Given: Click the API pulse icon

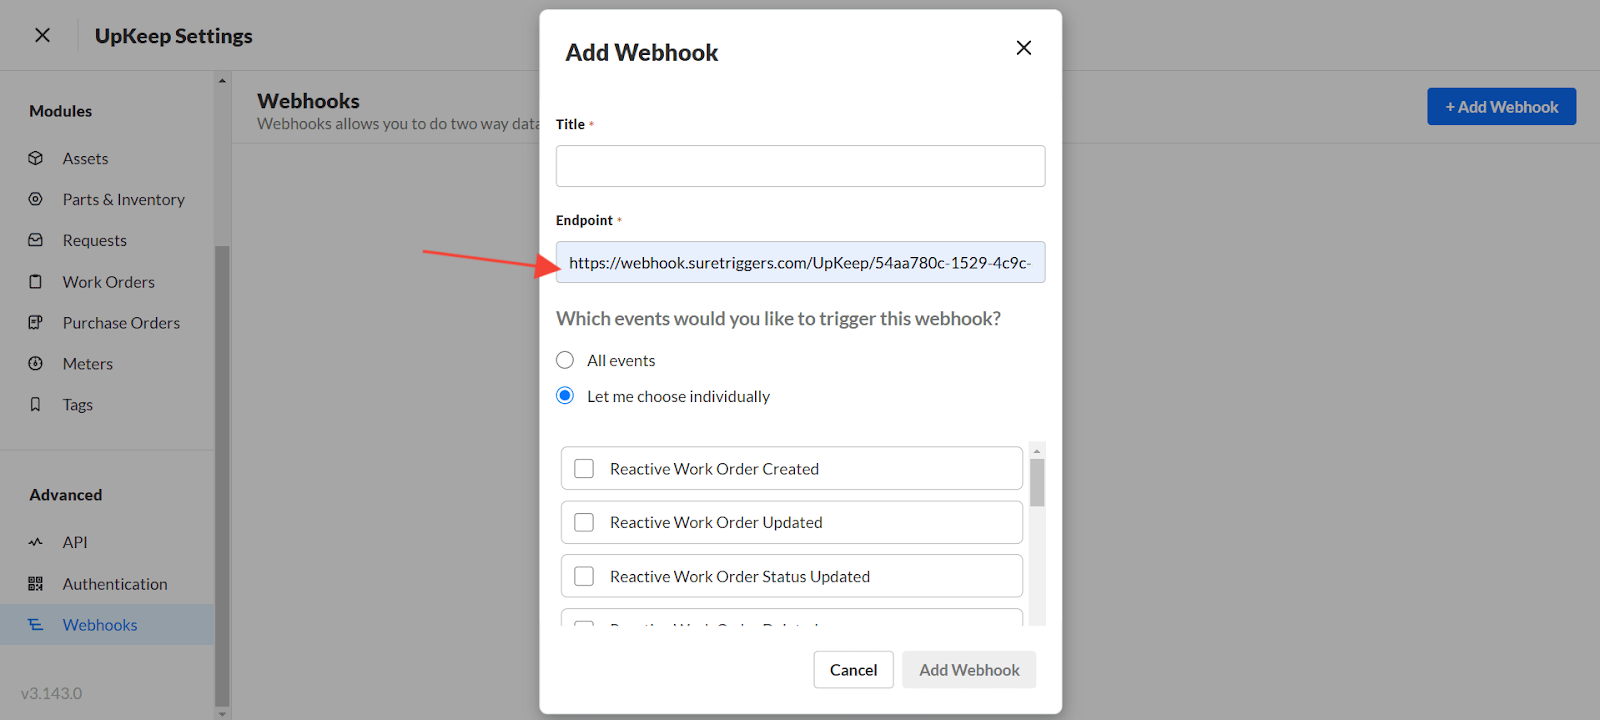Looking at the screenshot, I should point(36,542).
